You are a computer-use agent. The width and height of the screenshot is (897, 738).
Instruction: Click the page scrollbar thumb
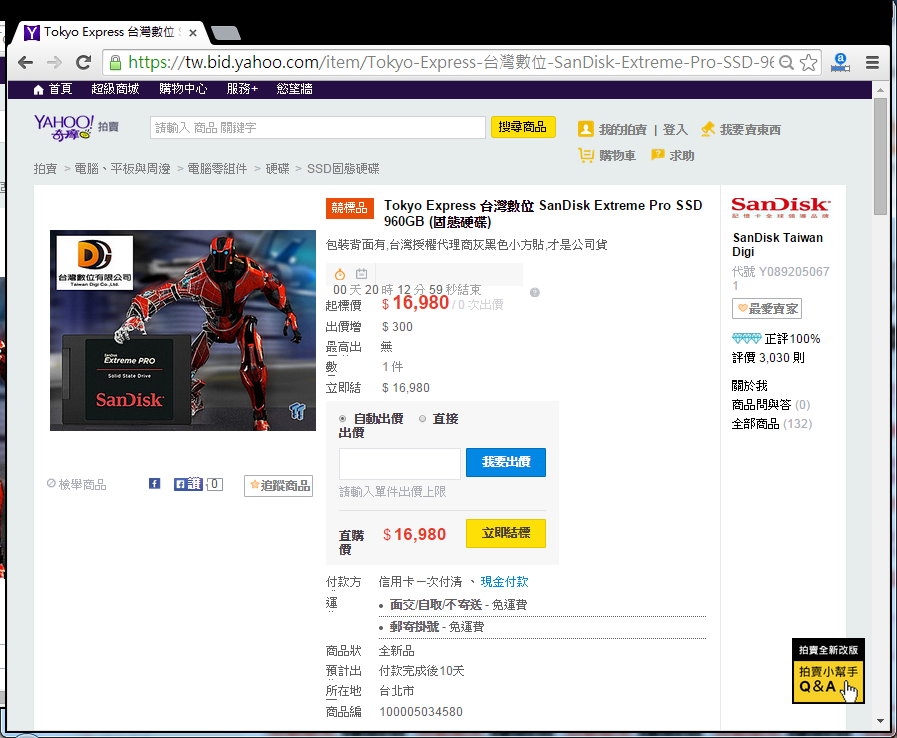pos(880,156)
